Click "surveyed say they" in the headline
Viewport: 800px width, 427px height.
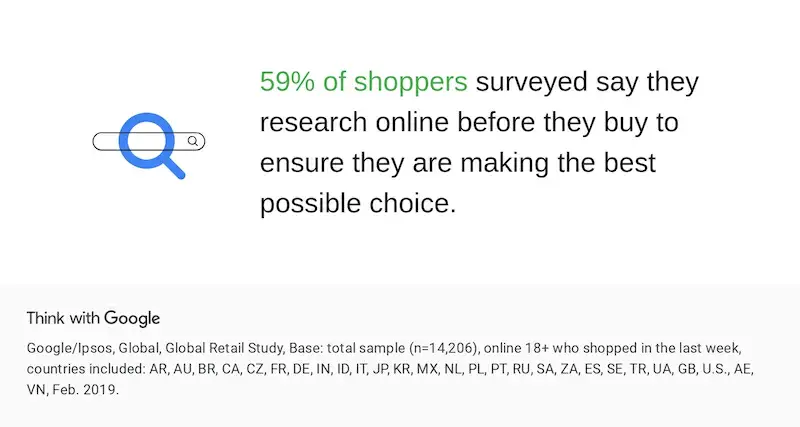click(587, 82)
